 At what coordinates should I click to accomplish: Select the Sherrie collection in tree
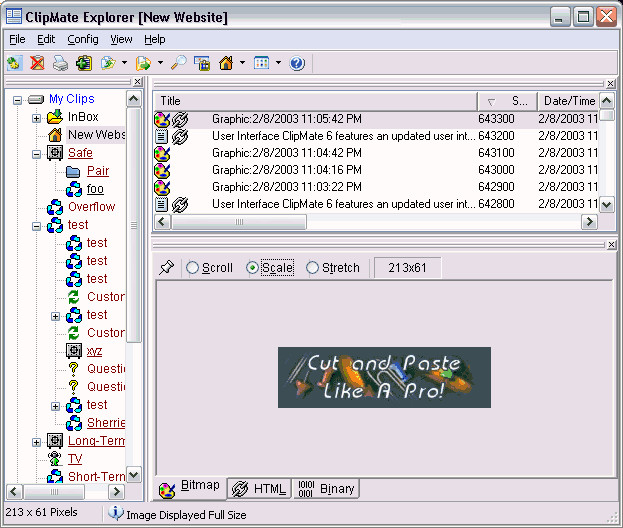tap(106, 423)
